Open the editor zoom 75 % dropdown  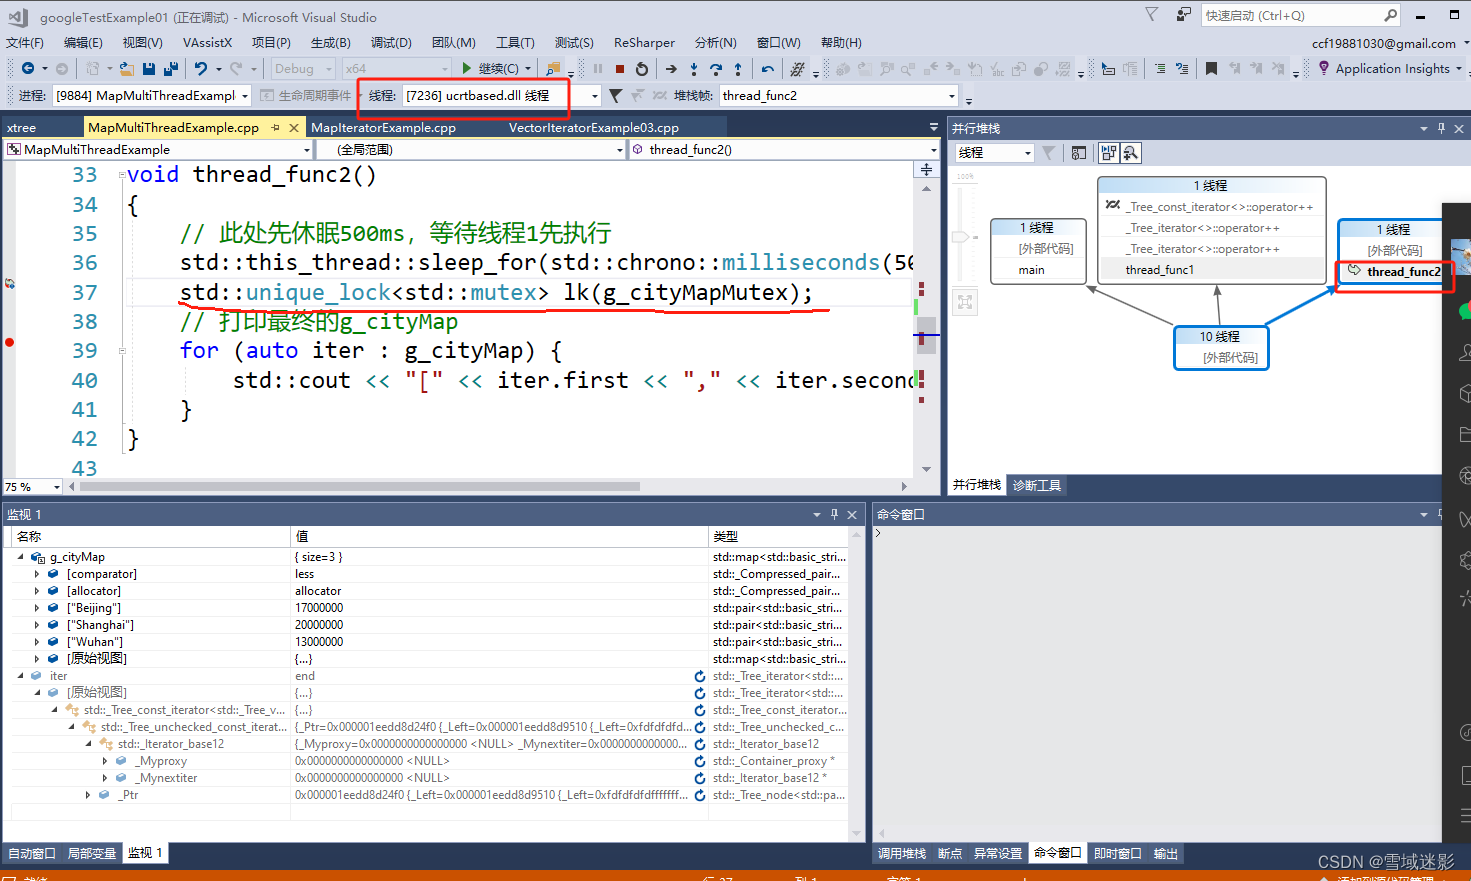click(32, 487)
